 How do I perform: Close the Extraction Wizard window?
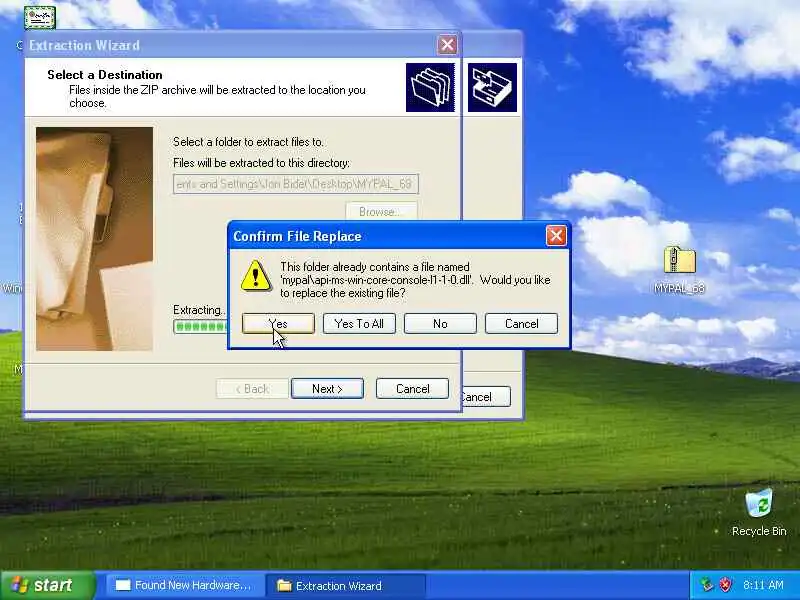(447, 45)
